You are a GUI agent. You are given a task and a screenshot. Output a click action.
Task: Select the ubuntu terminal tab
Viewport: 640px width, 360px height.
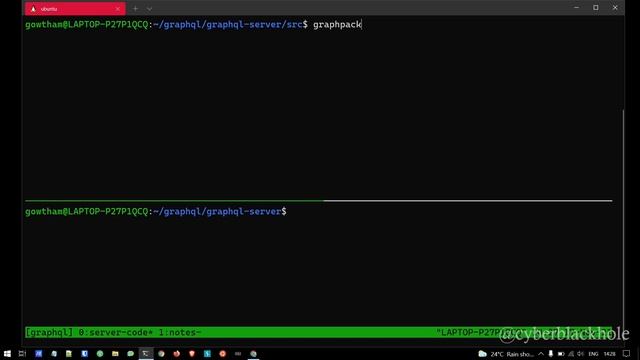(x=75, y=9)
